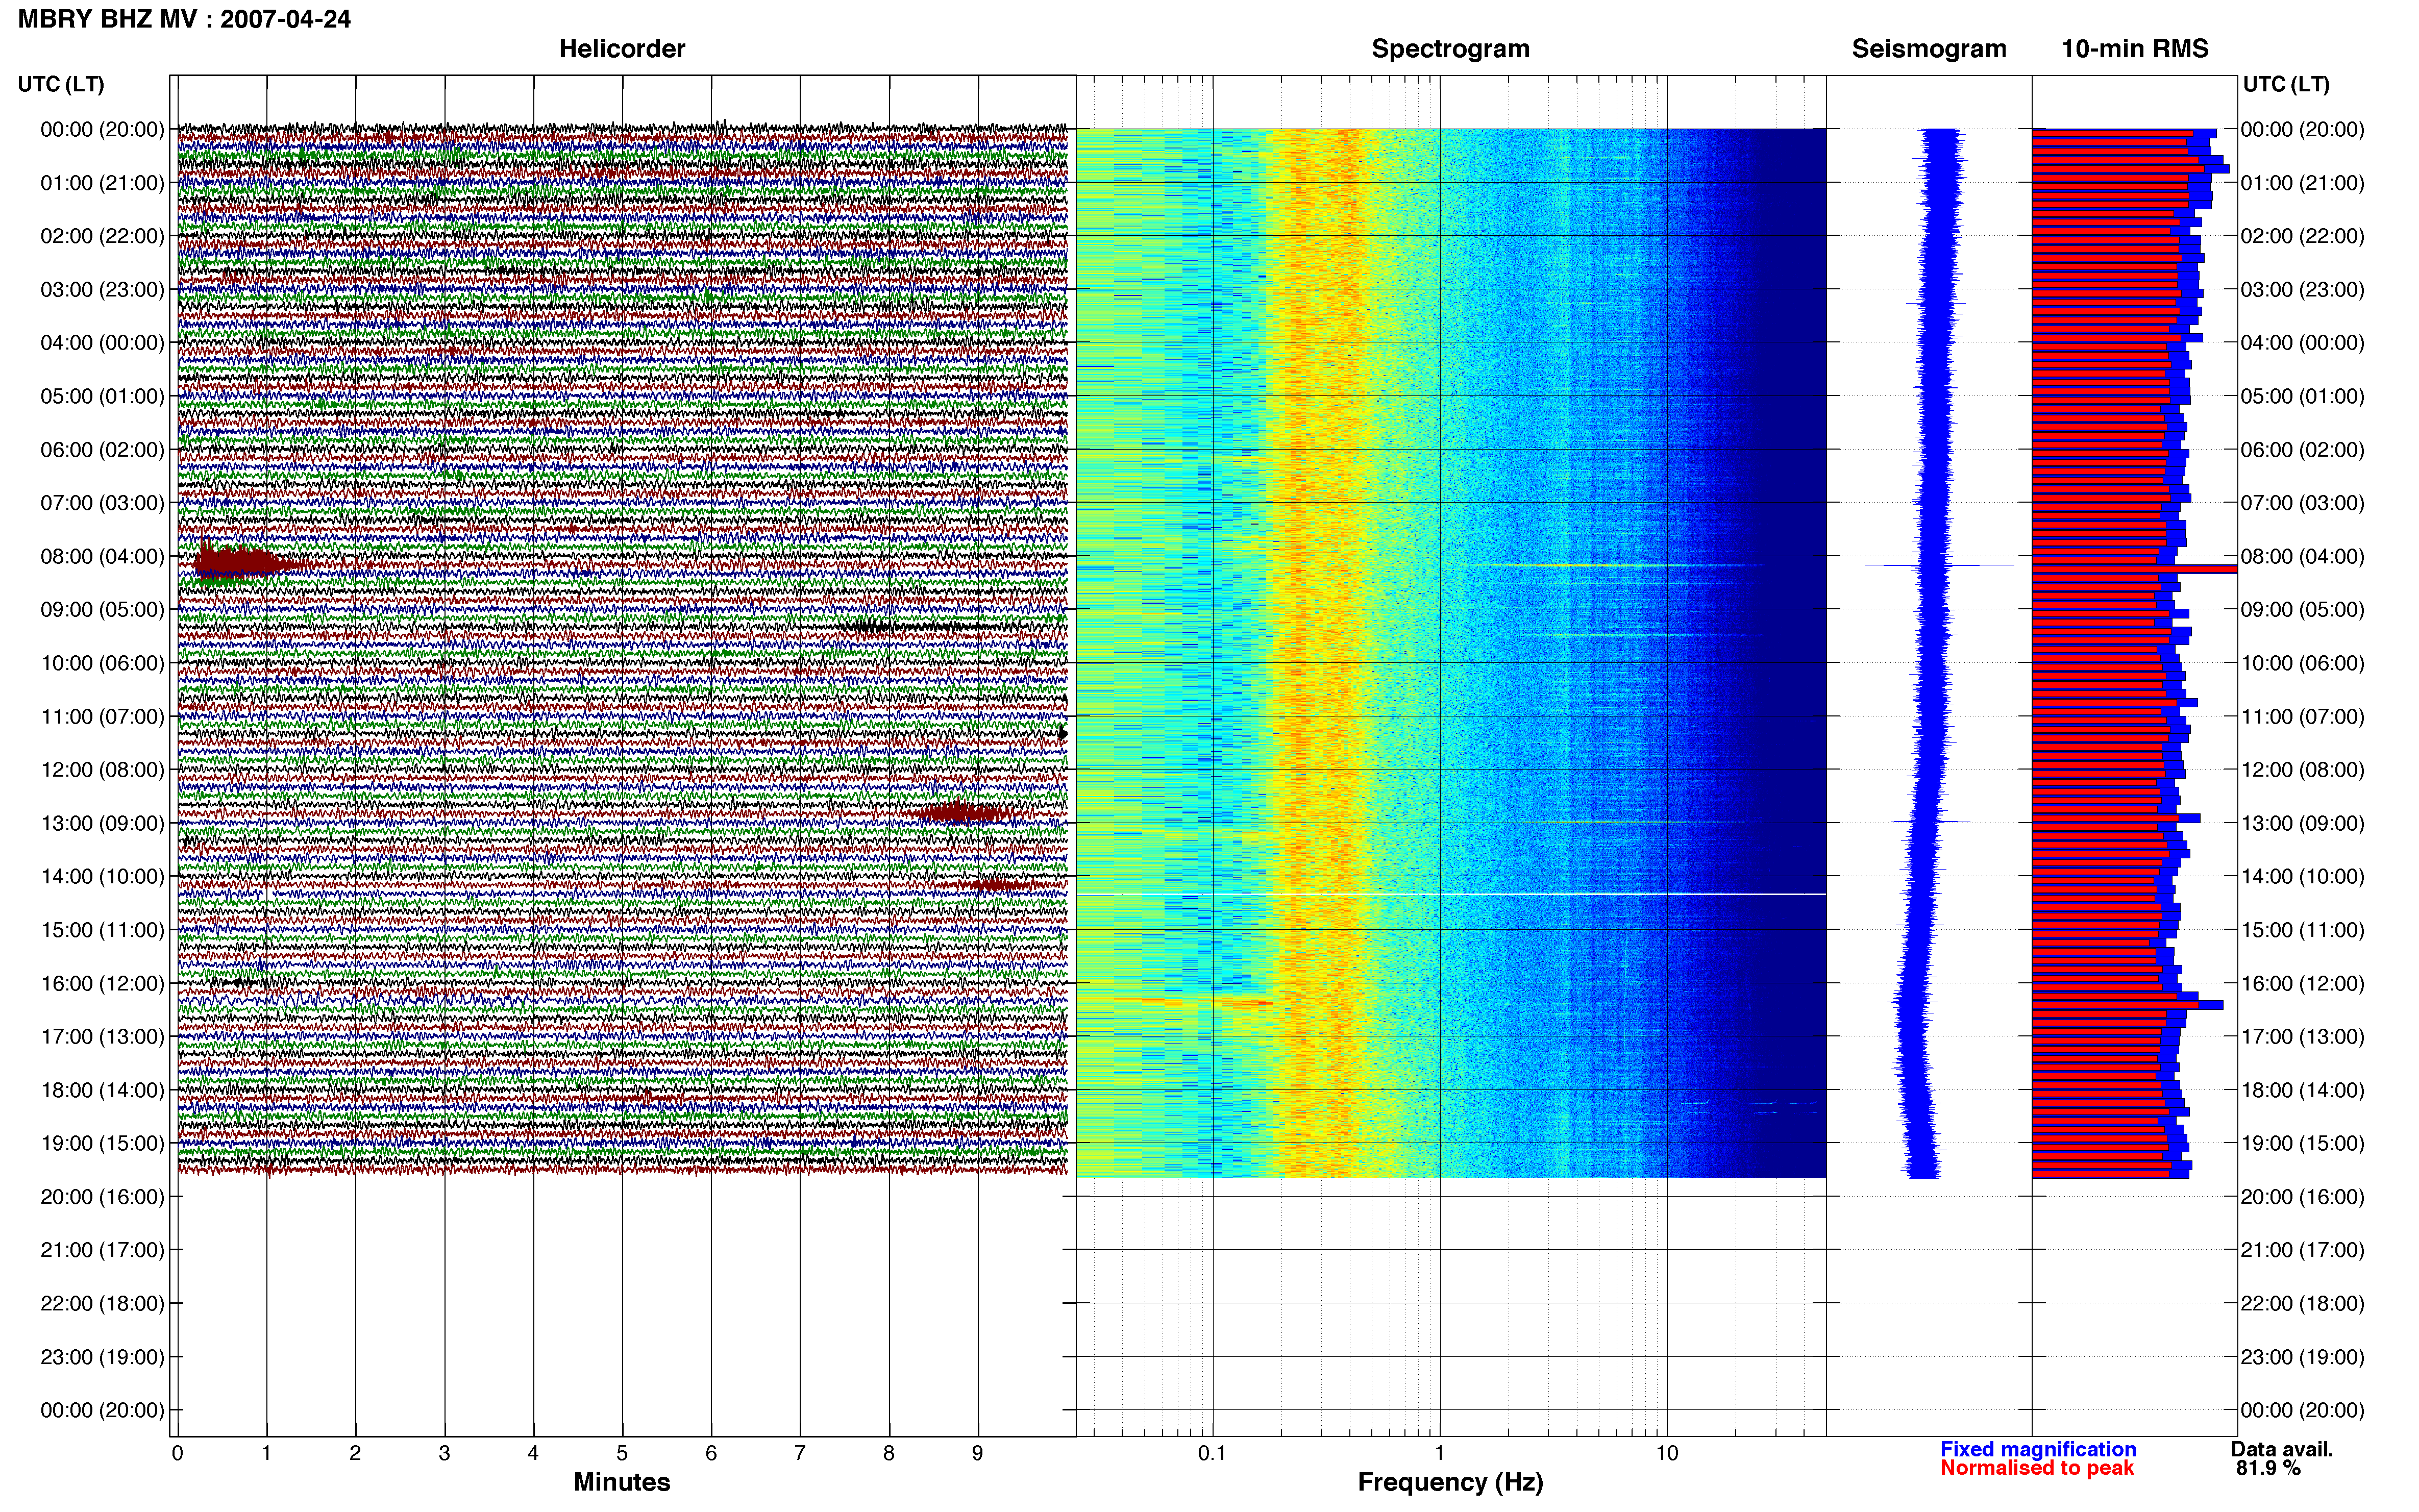The width and height of the screenshot is (2419, 1512).
Task: Click the 08:10 spike in the Seismogram panel
Action: [1939, 566]
